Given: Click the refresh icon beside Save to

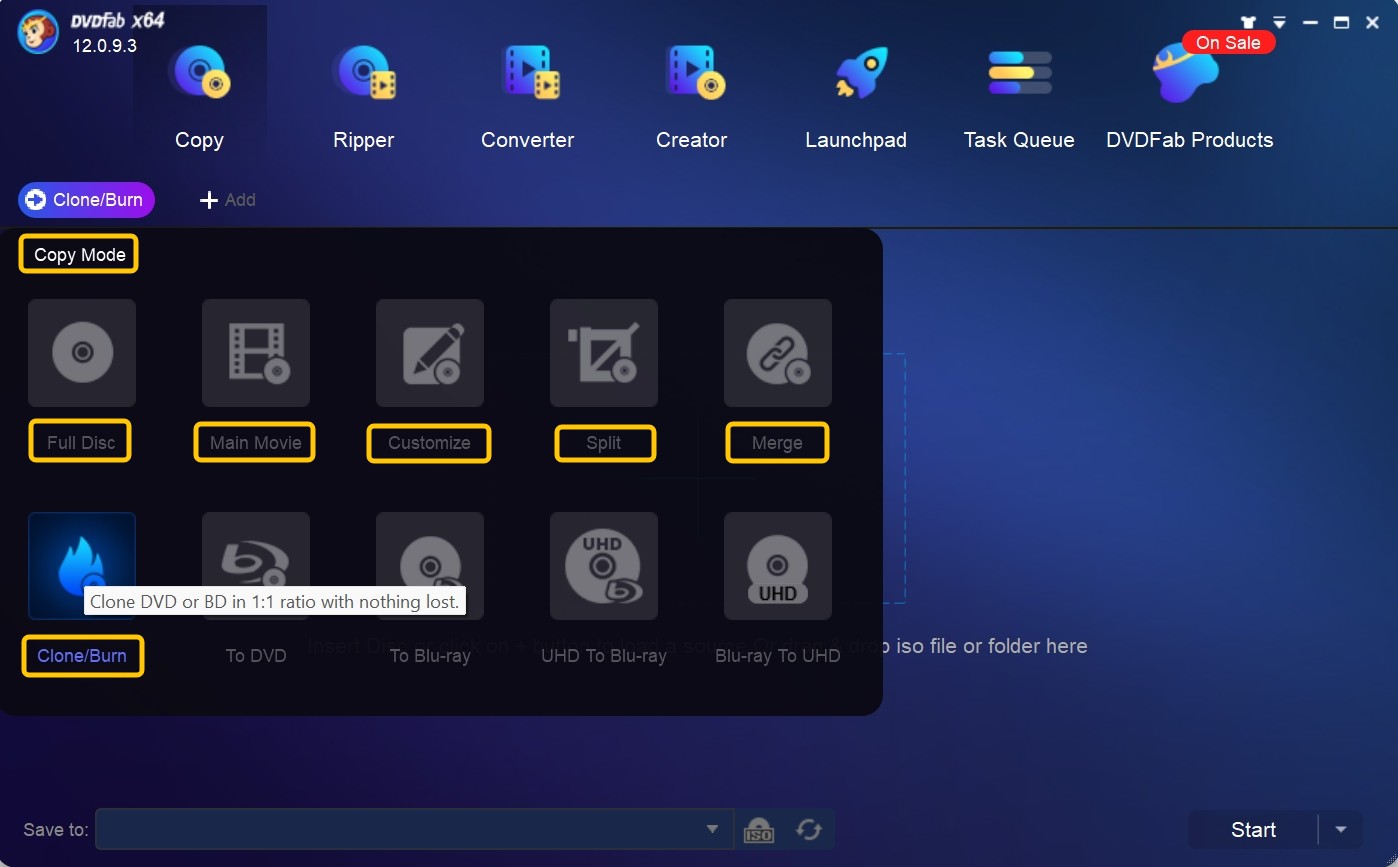Looking at the screenshot, I should coord(809,830).
